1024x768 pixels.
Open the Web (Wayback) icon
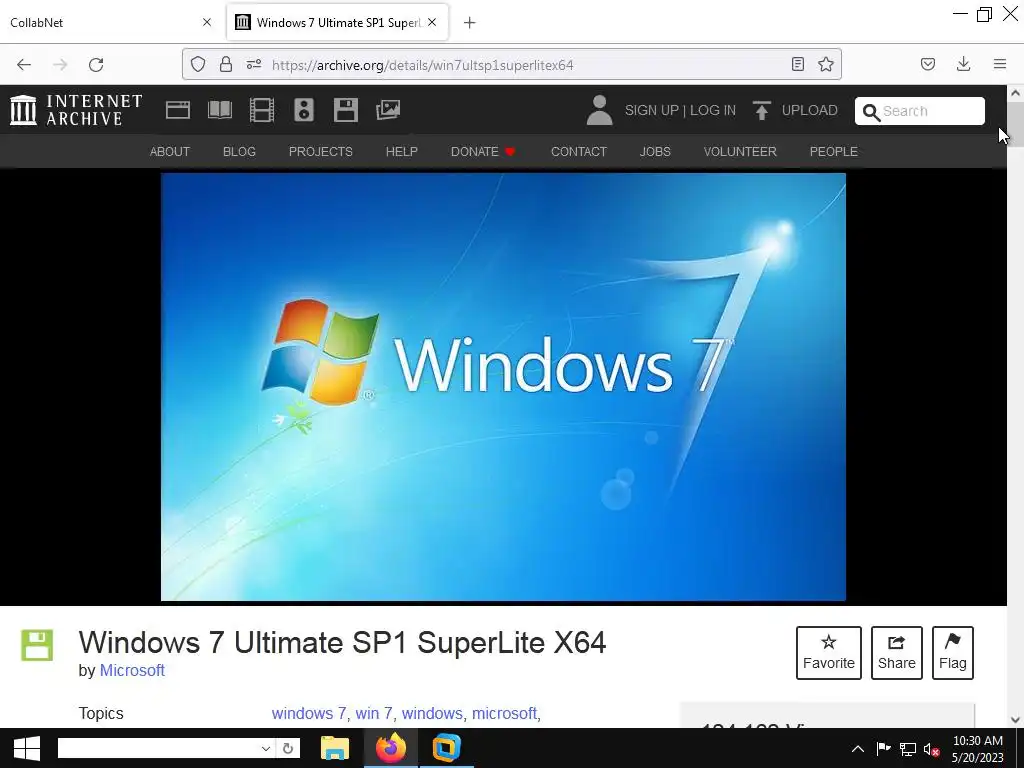[178, 110]
